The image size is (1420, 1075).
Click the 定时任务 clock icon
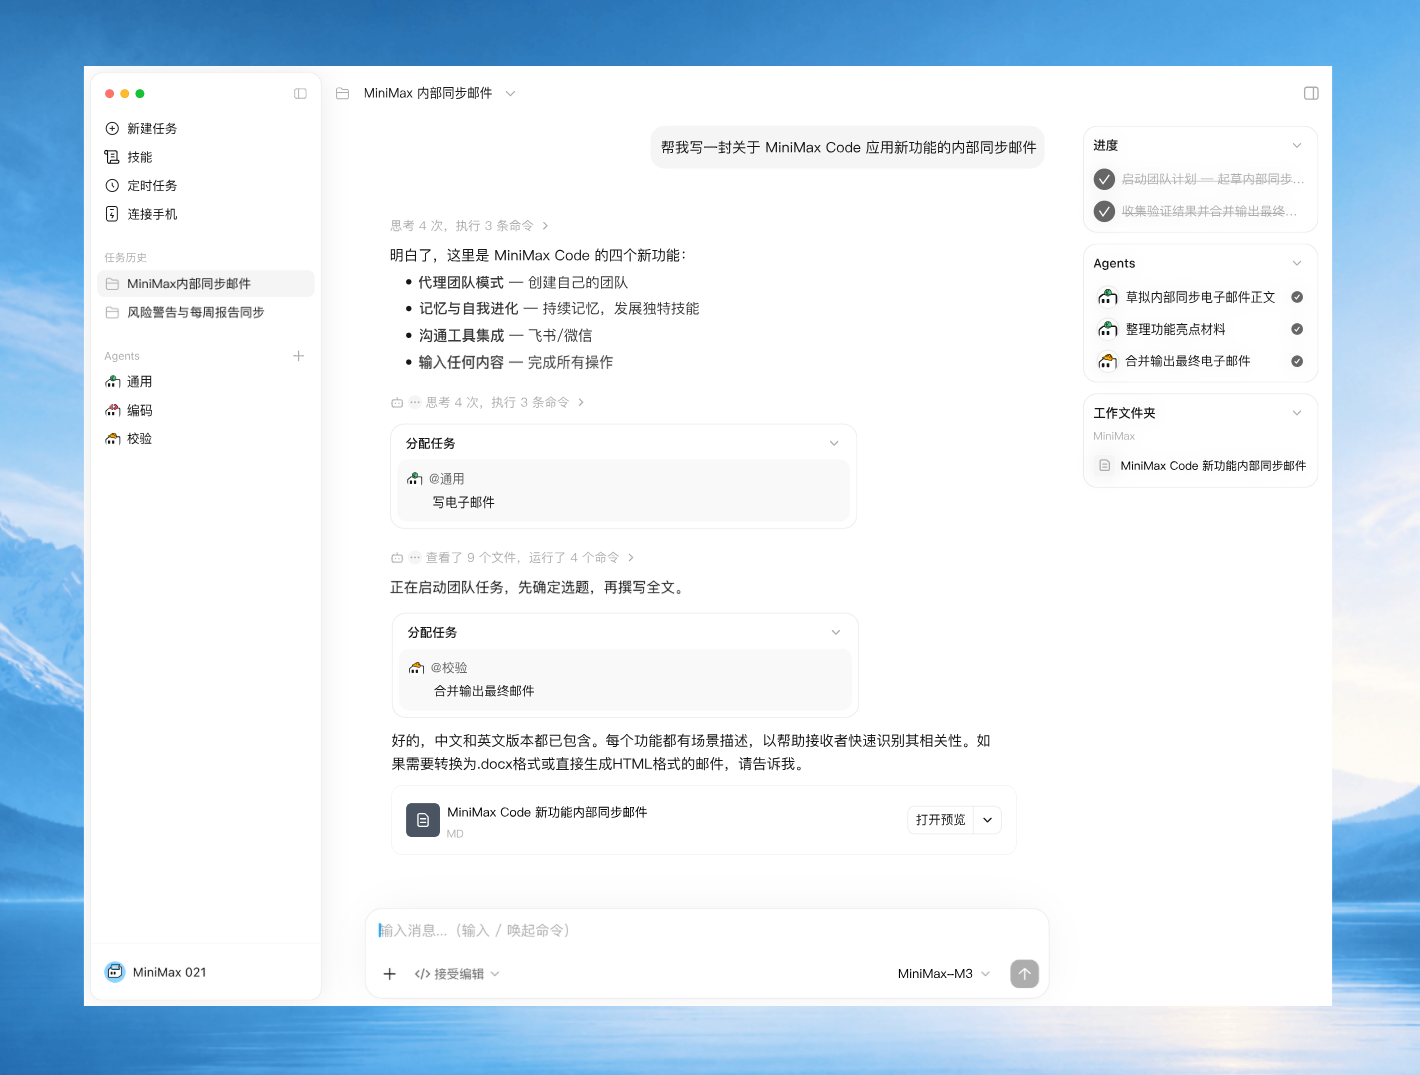pyautogui.click(x=112, y=185)
